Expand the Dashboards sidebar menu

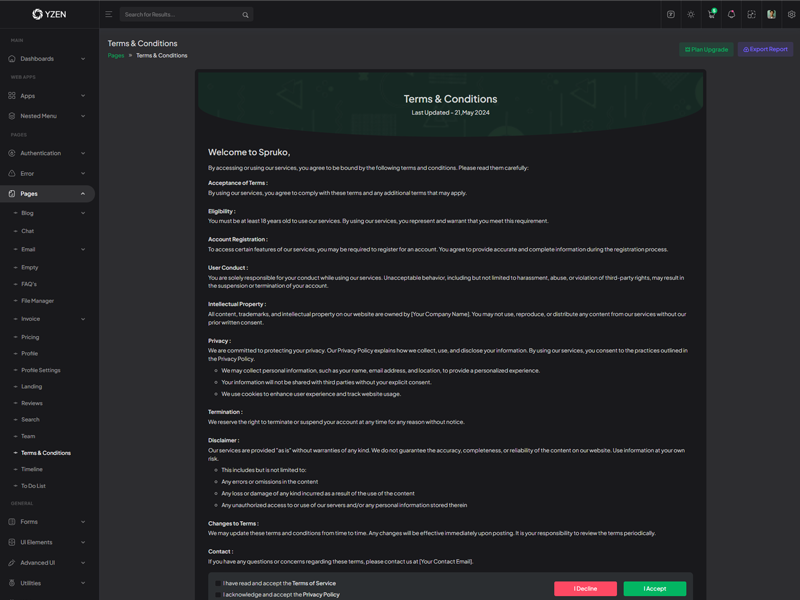coord(48,59)
